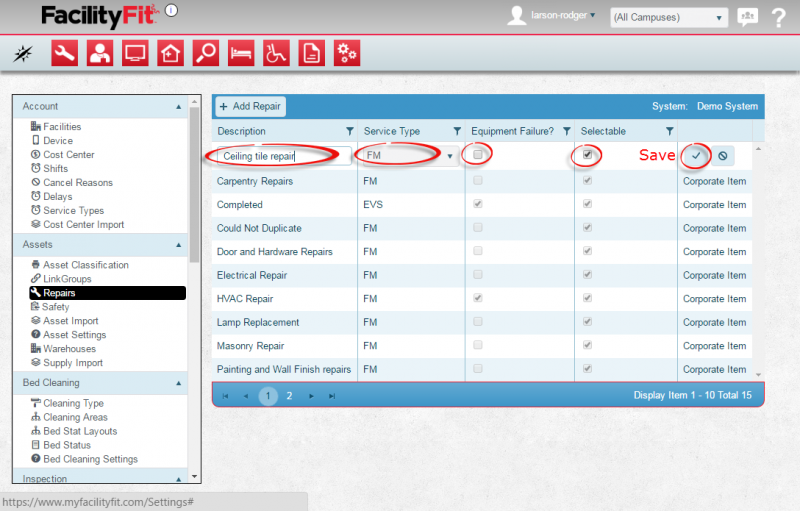Toggle Equipment Failure checkbox in edit row
Image resolution: width=800 pixels, height=511 pixels.
point(479,155)
